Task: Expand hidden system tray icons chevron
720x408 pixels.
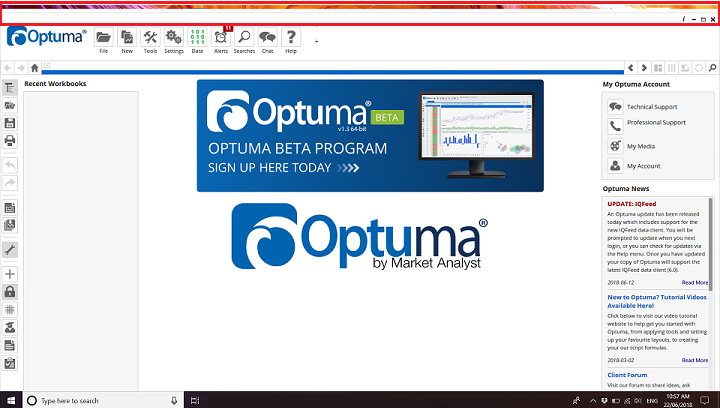Action: click(593, 400)
